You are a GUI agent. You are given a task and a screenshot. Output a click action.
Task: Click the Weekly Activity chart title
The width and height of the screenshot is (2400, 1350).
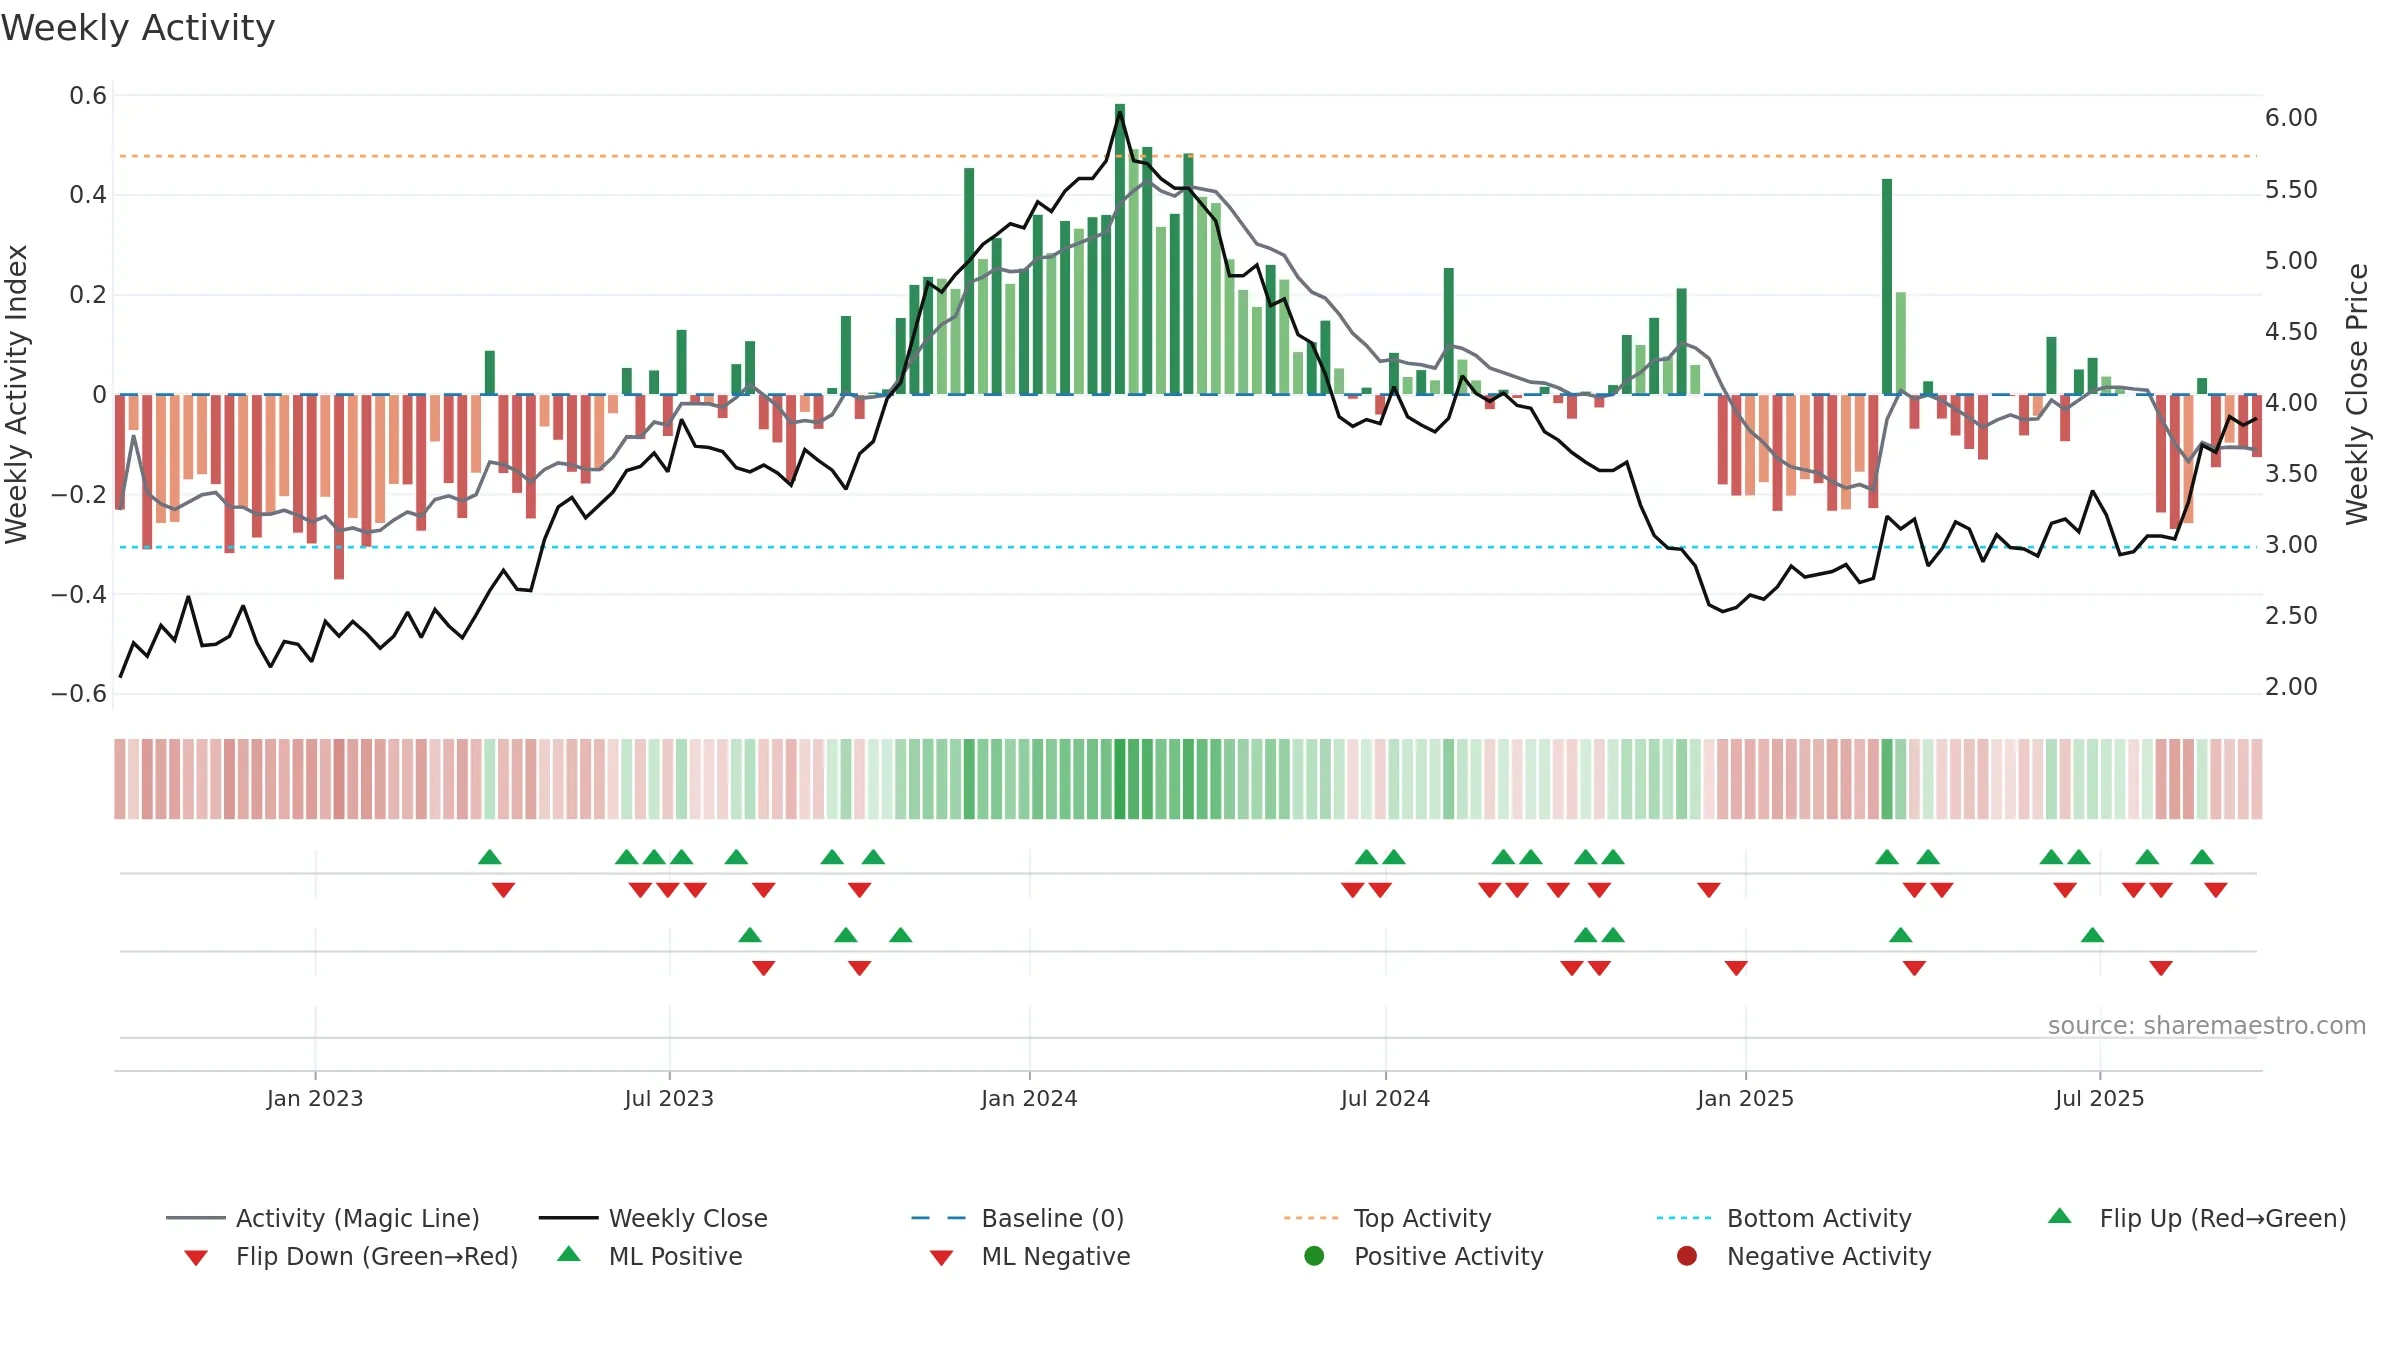(x=138, y=28)
